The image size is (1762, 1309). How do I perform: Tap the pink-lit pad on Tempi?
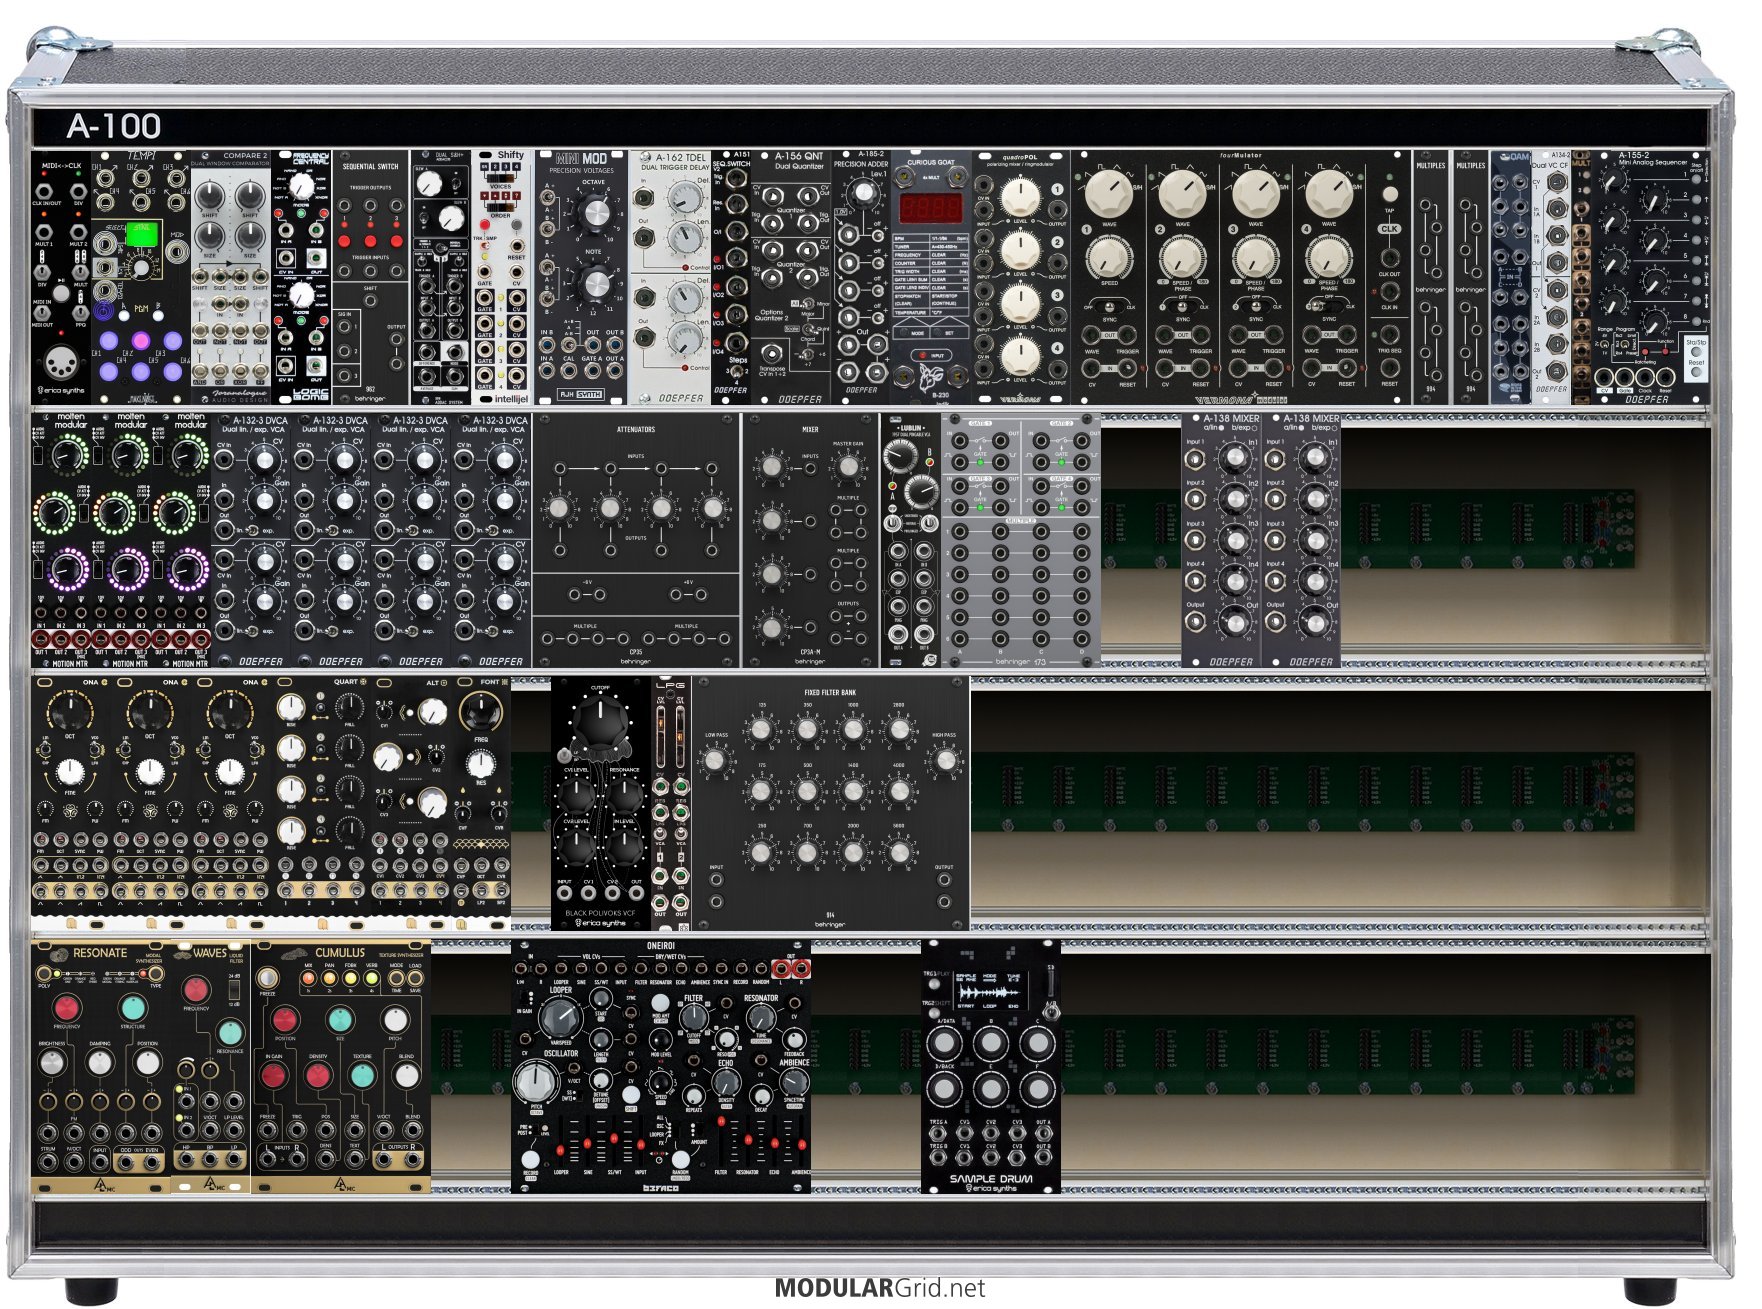coord(141,342)
